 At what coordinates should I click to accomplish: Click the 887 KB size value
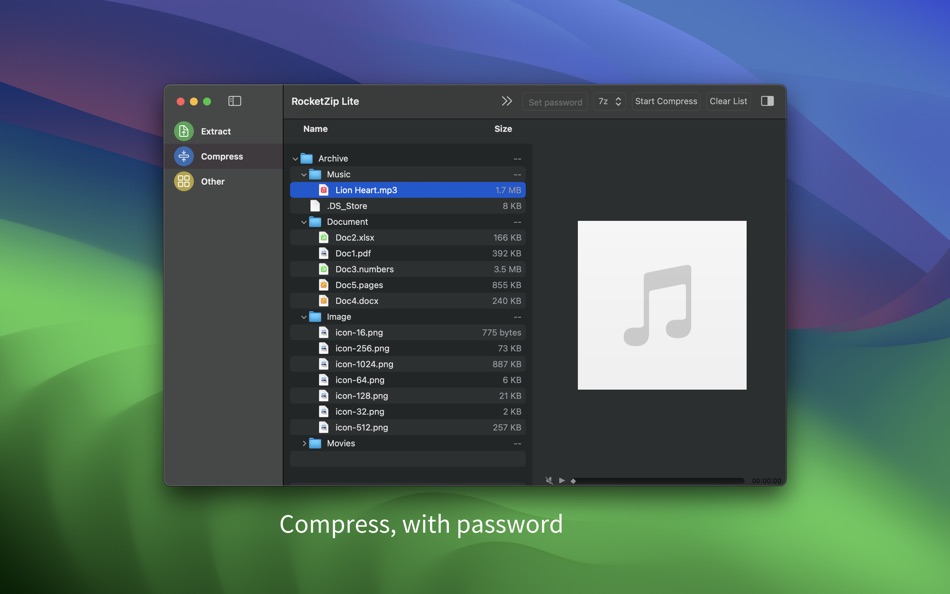pos(507,364)
